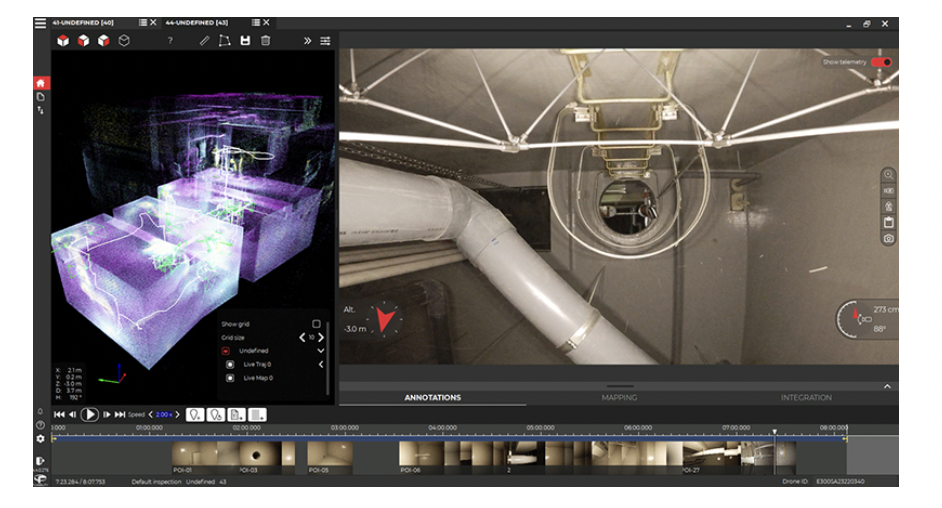Enable the Show grid checkbox
Screen dimensions: 942x508
click(x=317, y=324)
